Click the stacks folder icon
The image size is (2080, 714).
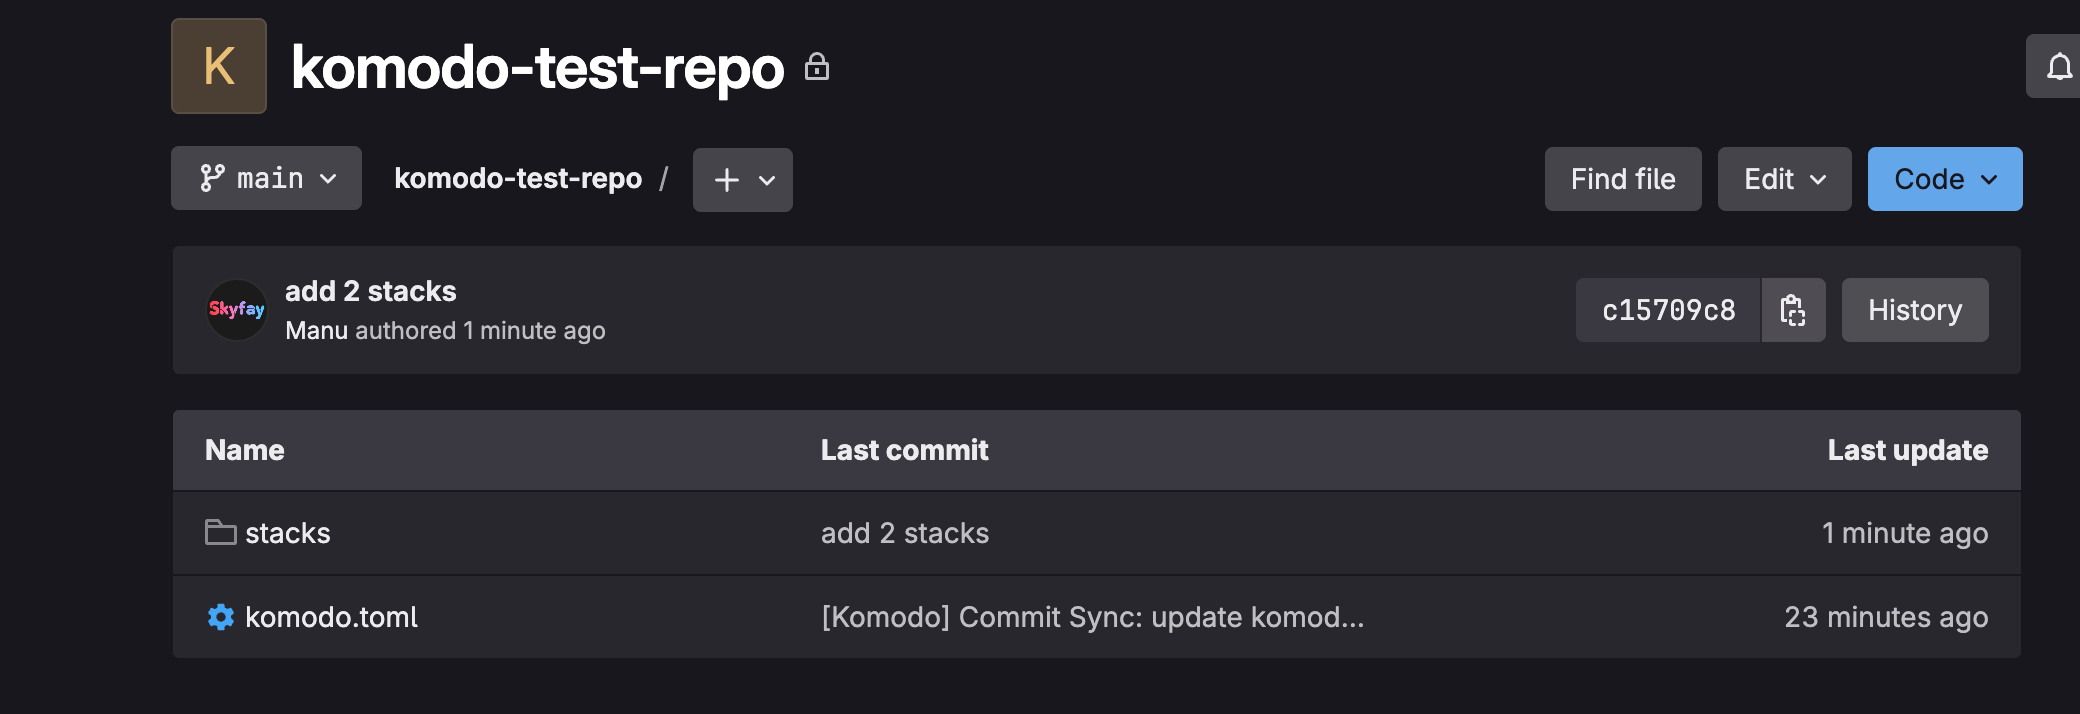coord(220,532)
